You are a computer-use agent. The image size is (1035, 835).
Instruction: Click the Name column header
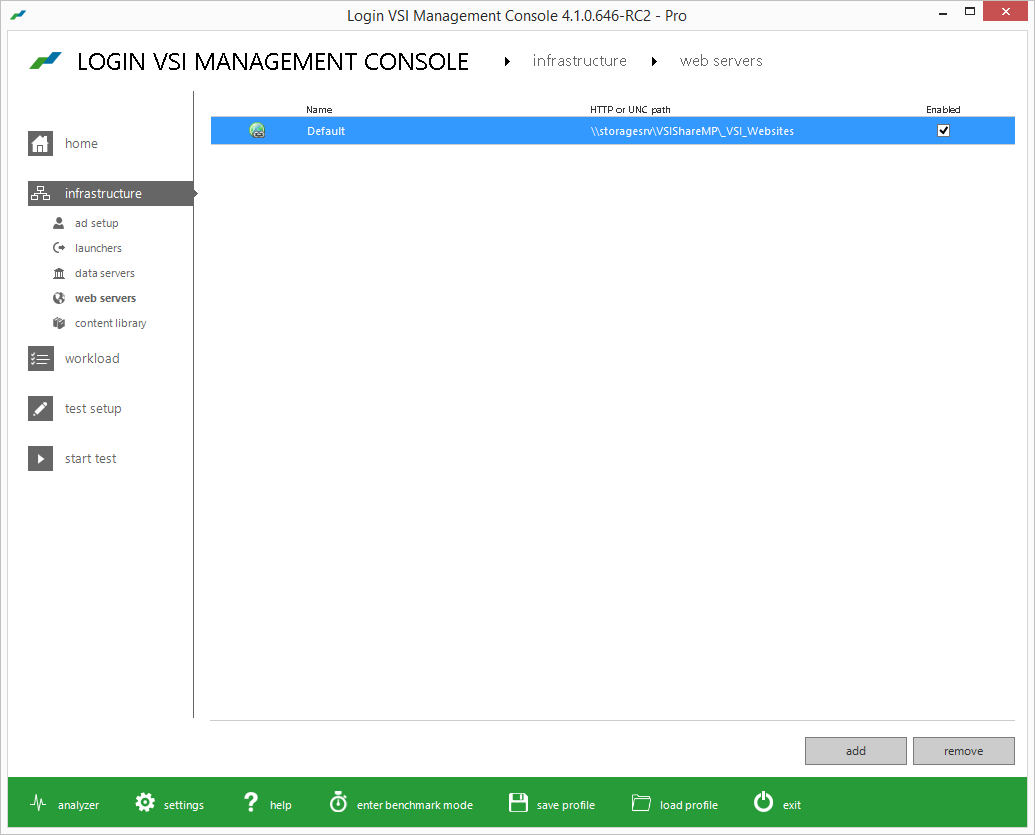(x=319, y=110)
